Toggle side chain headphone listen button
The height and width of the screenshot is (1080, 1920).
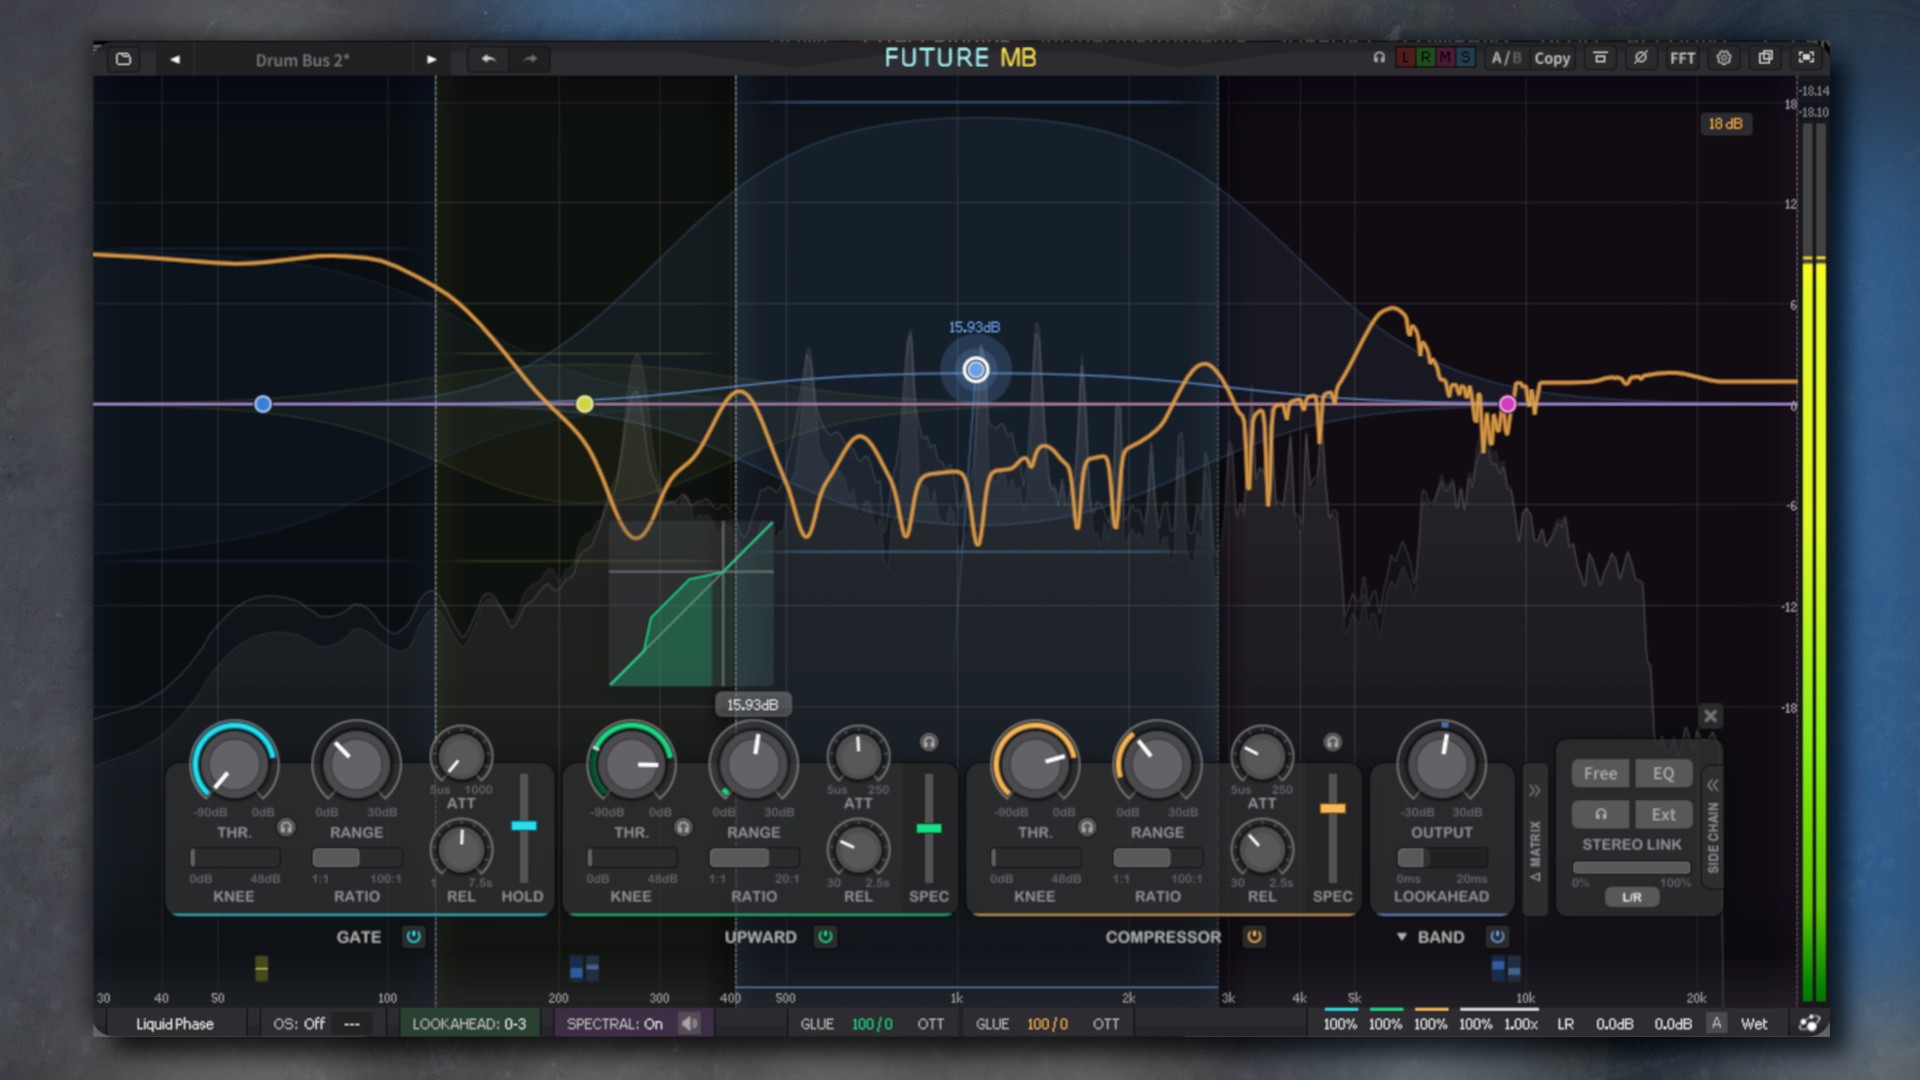coord(1600,814)
